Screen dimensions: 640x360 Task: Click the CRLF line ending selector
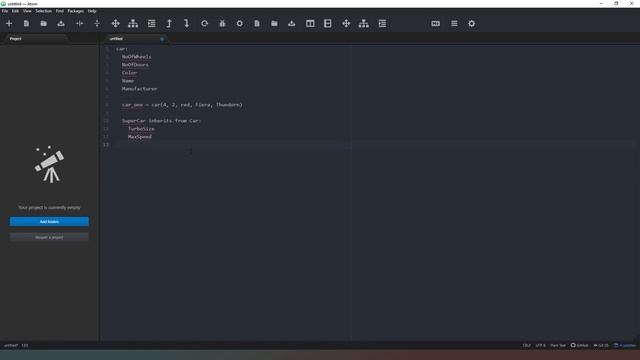(527, 345)
